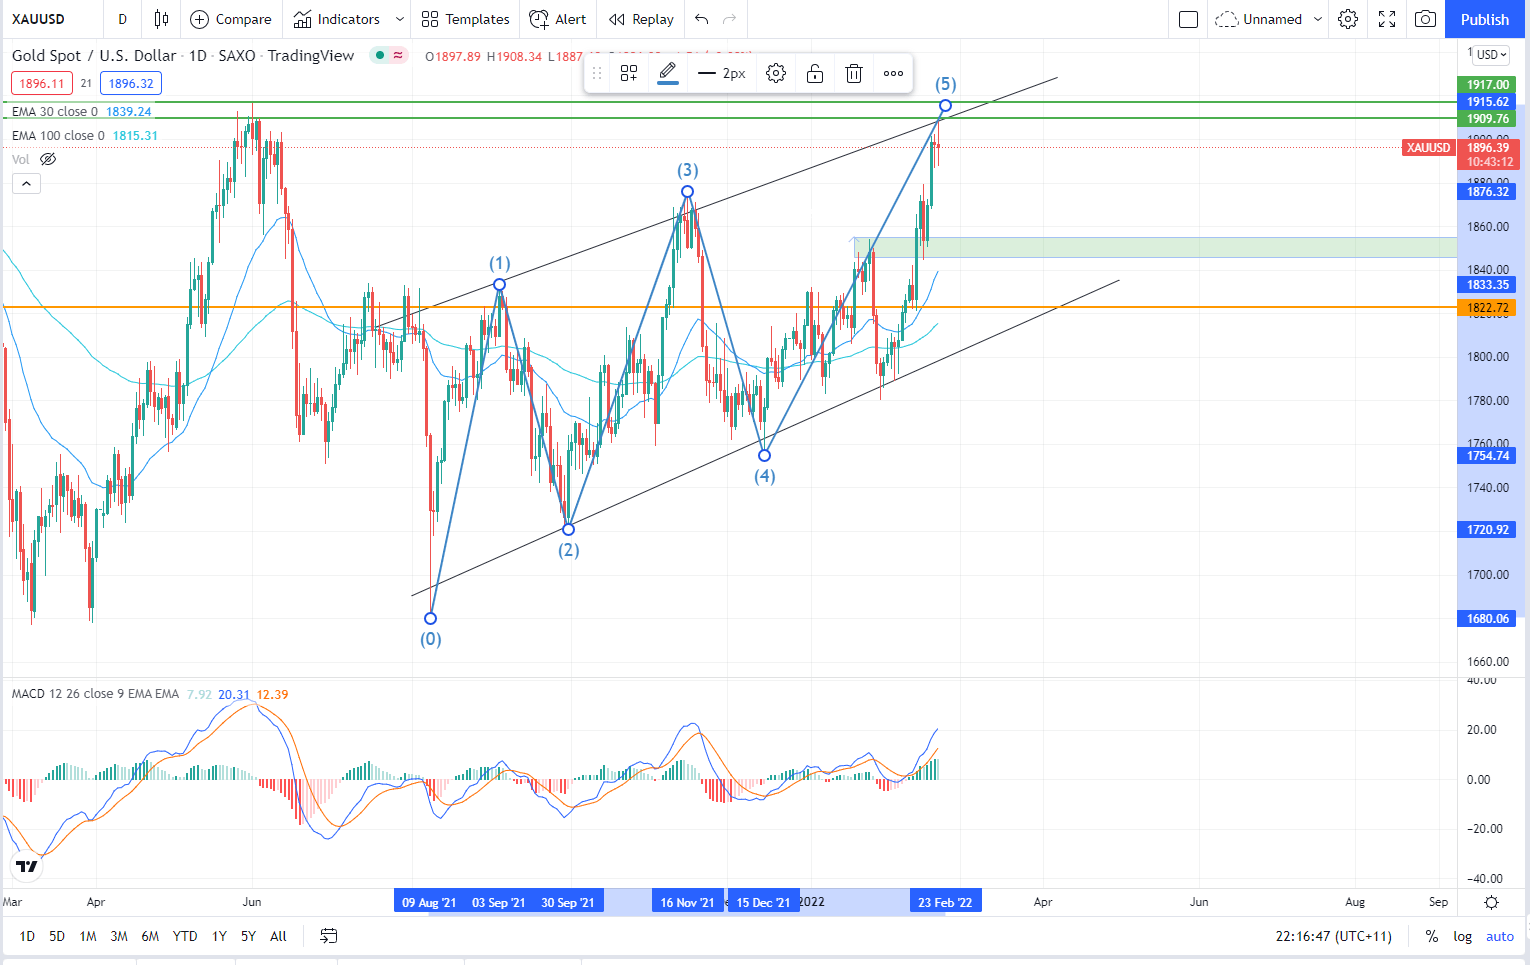Start bar Replay mode
This screenshot has height=965, width=1530.
pyautogui.click(x=640, y=19)
